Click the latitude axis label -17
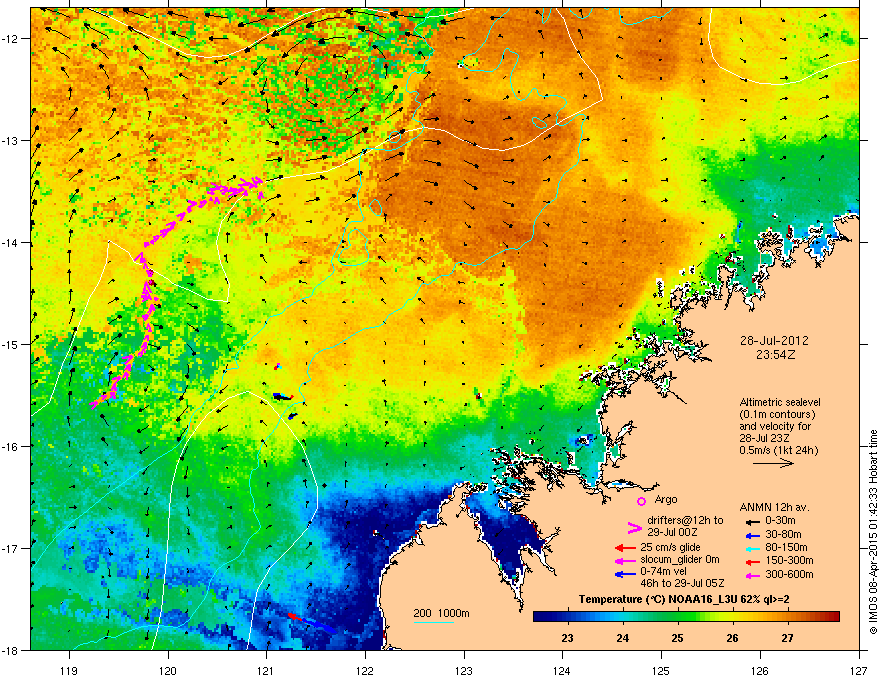880x680 pixels. 11,548
